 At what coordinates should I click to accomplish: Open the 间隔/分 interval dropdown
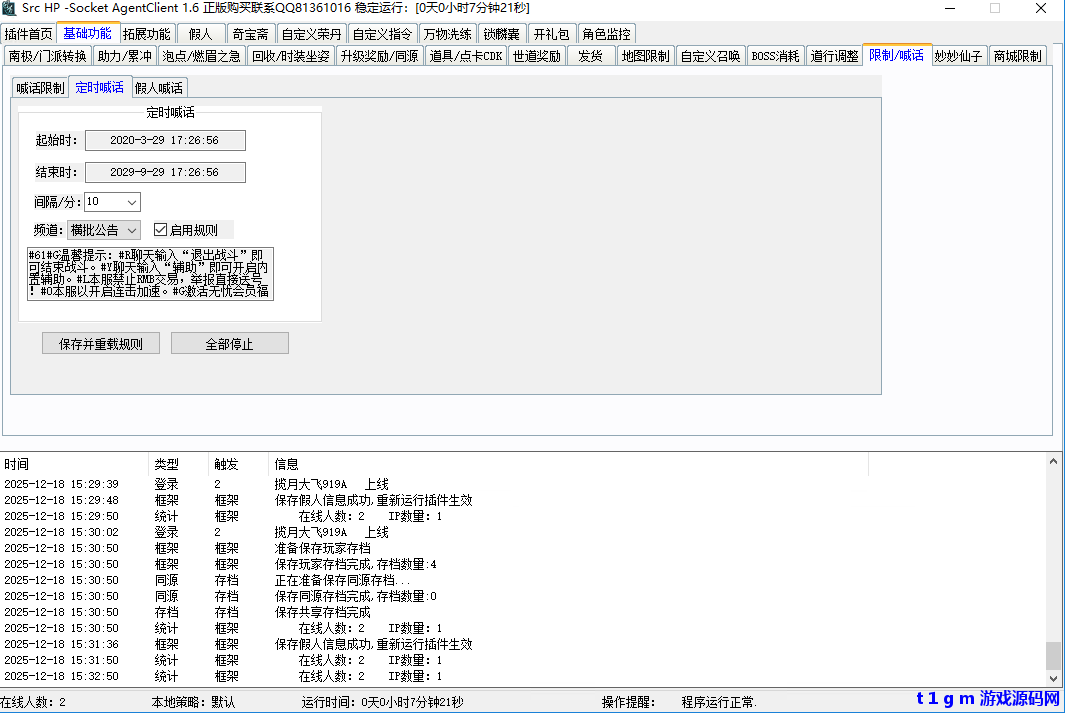(129, 200)
